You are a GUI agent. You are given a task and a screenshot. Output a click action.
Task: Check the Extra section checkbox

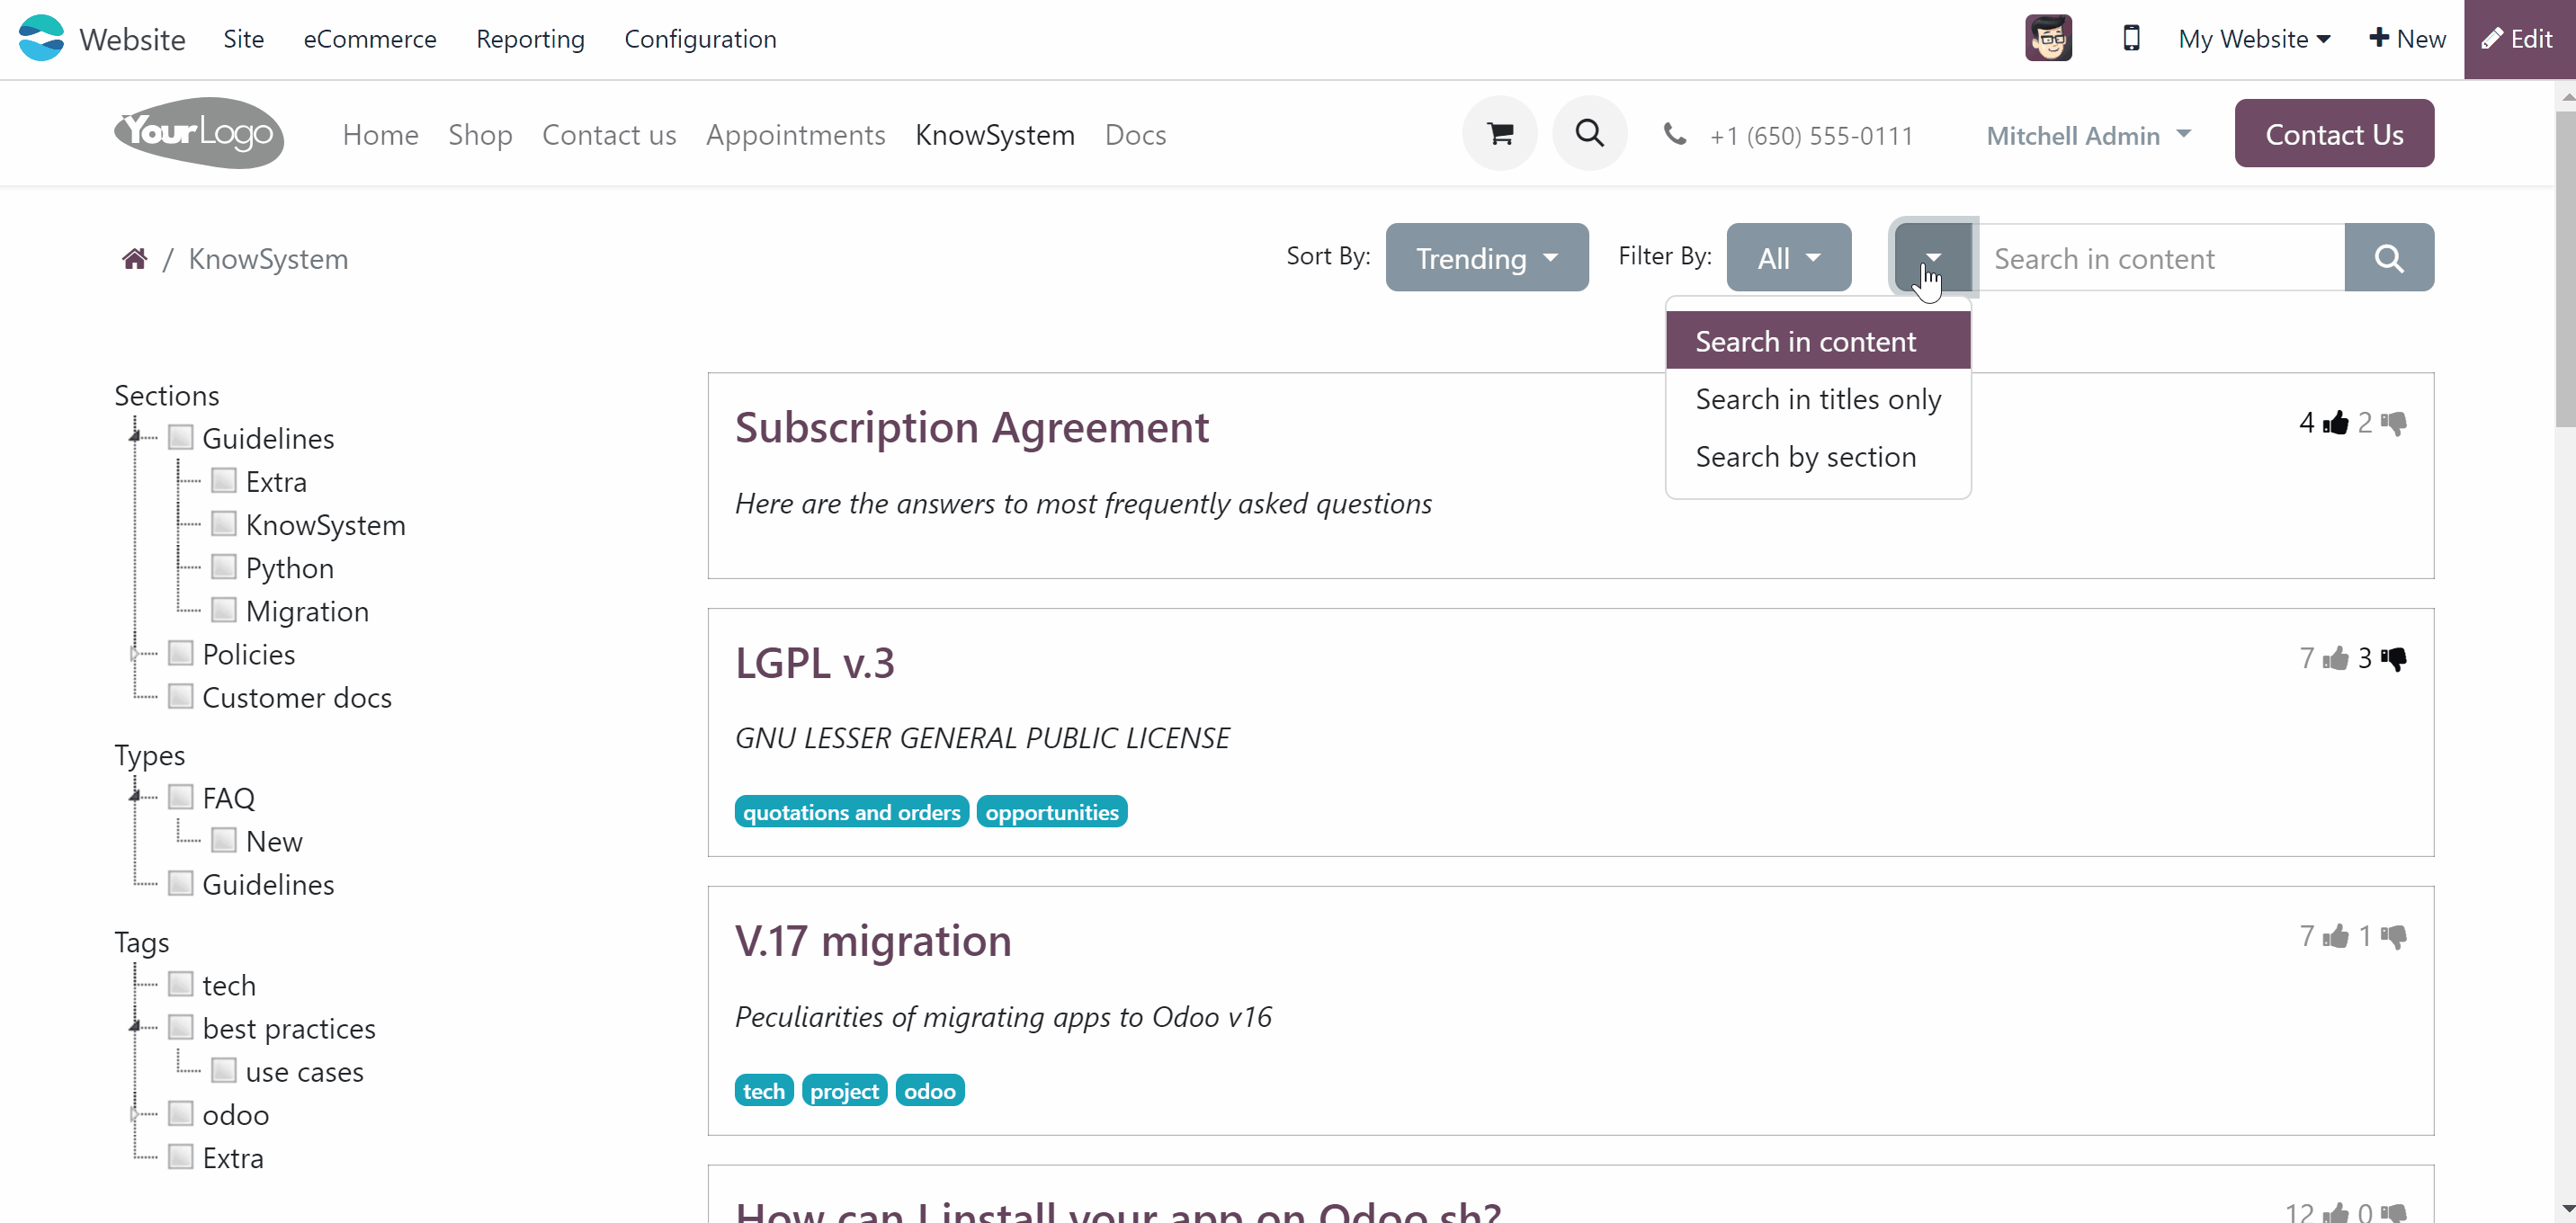[224, 480]
